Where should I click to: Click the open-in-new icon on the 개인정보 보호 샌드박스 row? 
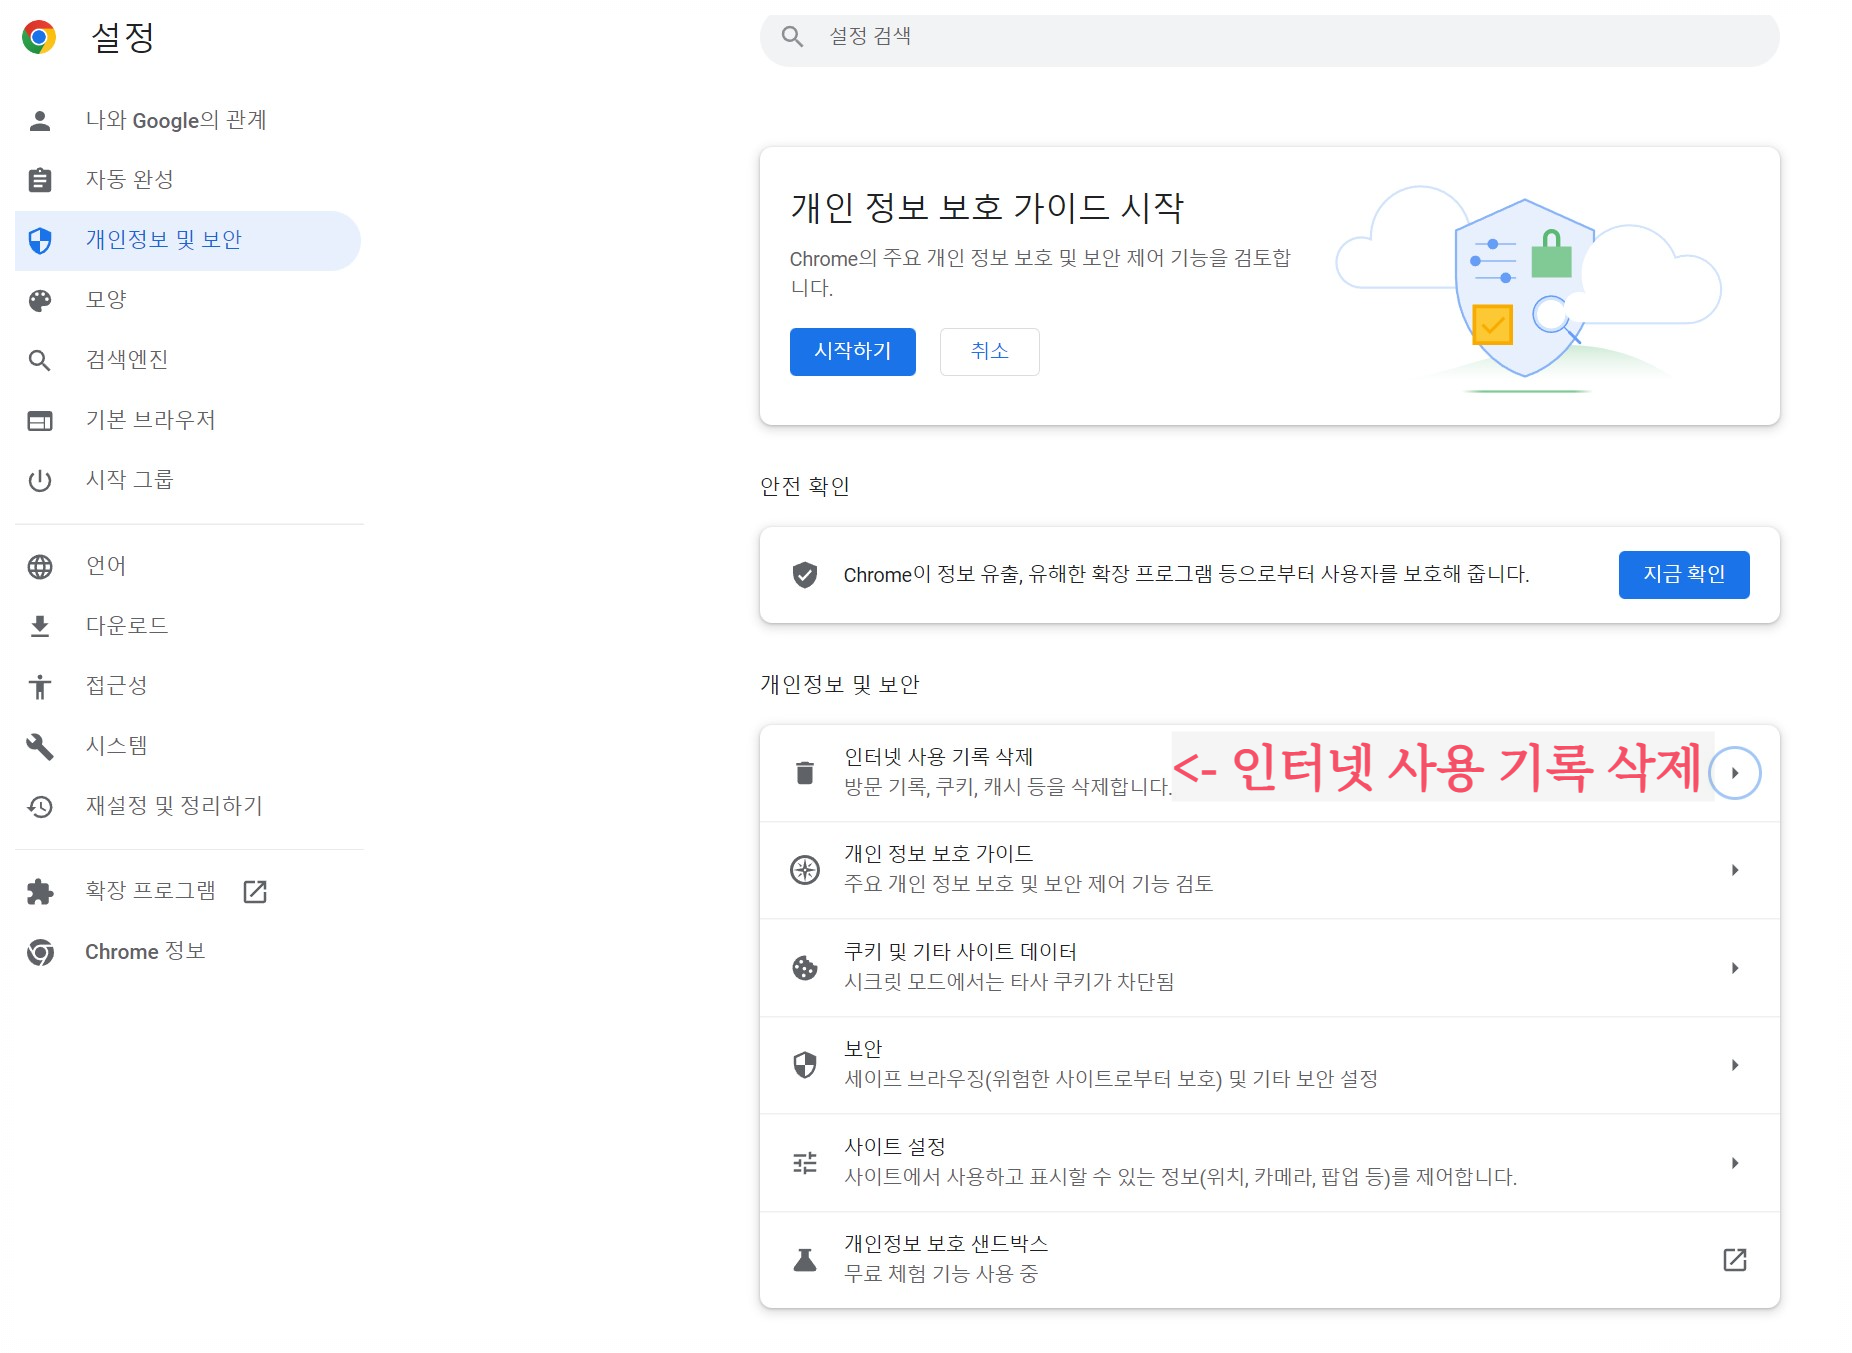1735,1260
